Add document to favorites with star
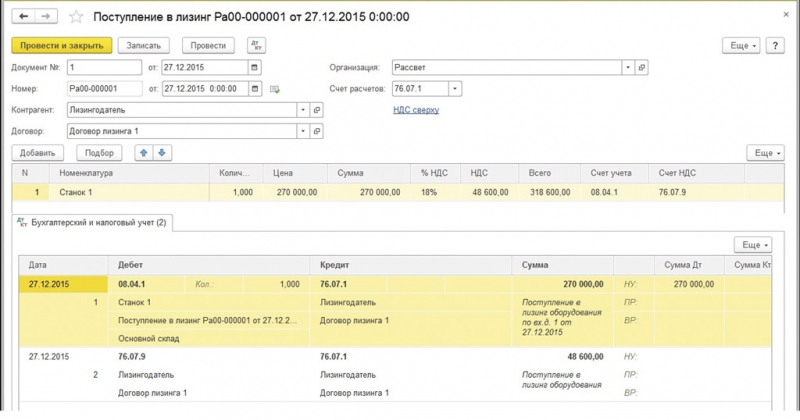Viewport: 800px width, 420px height. pyautogui.click(x=78, y=17)
